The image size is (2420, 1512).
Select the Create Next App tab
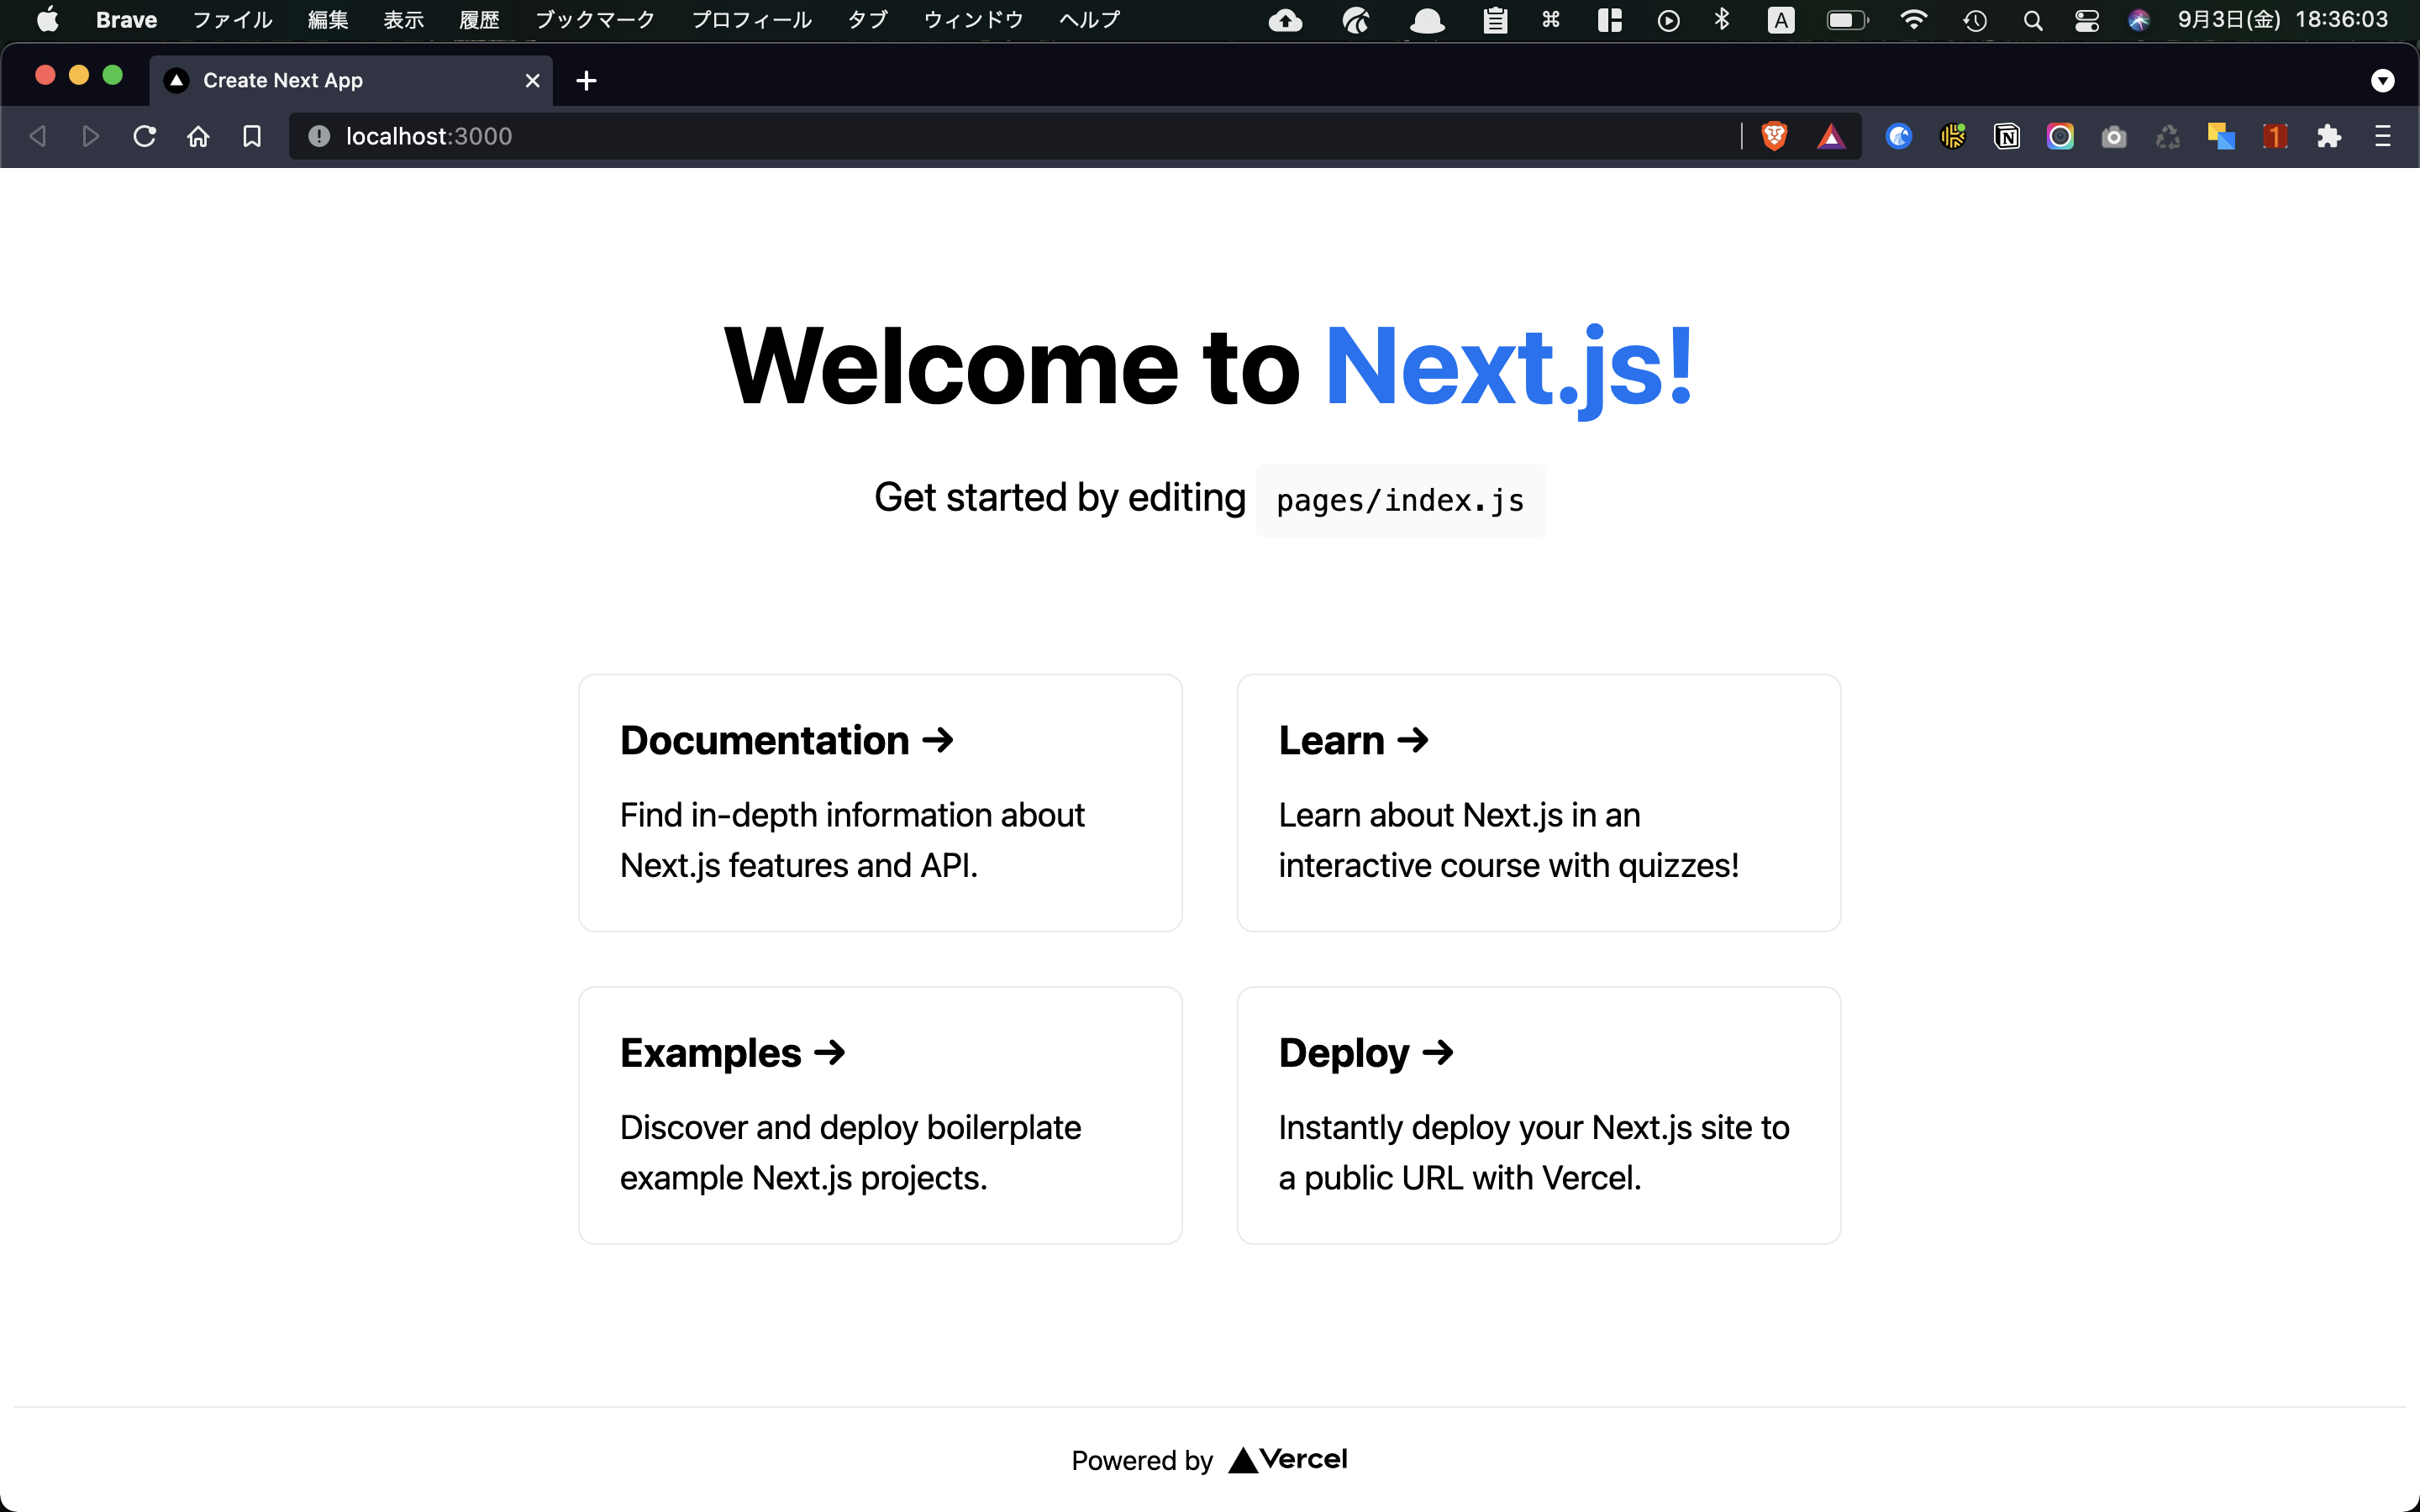point(350,81)
